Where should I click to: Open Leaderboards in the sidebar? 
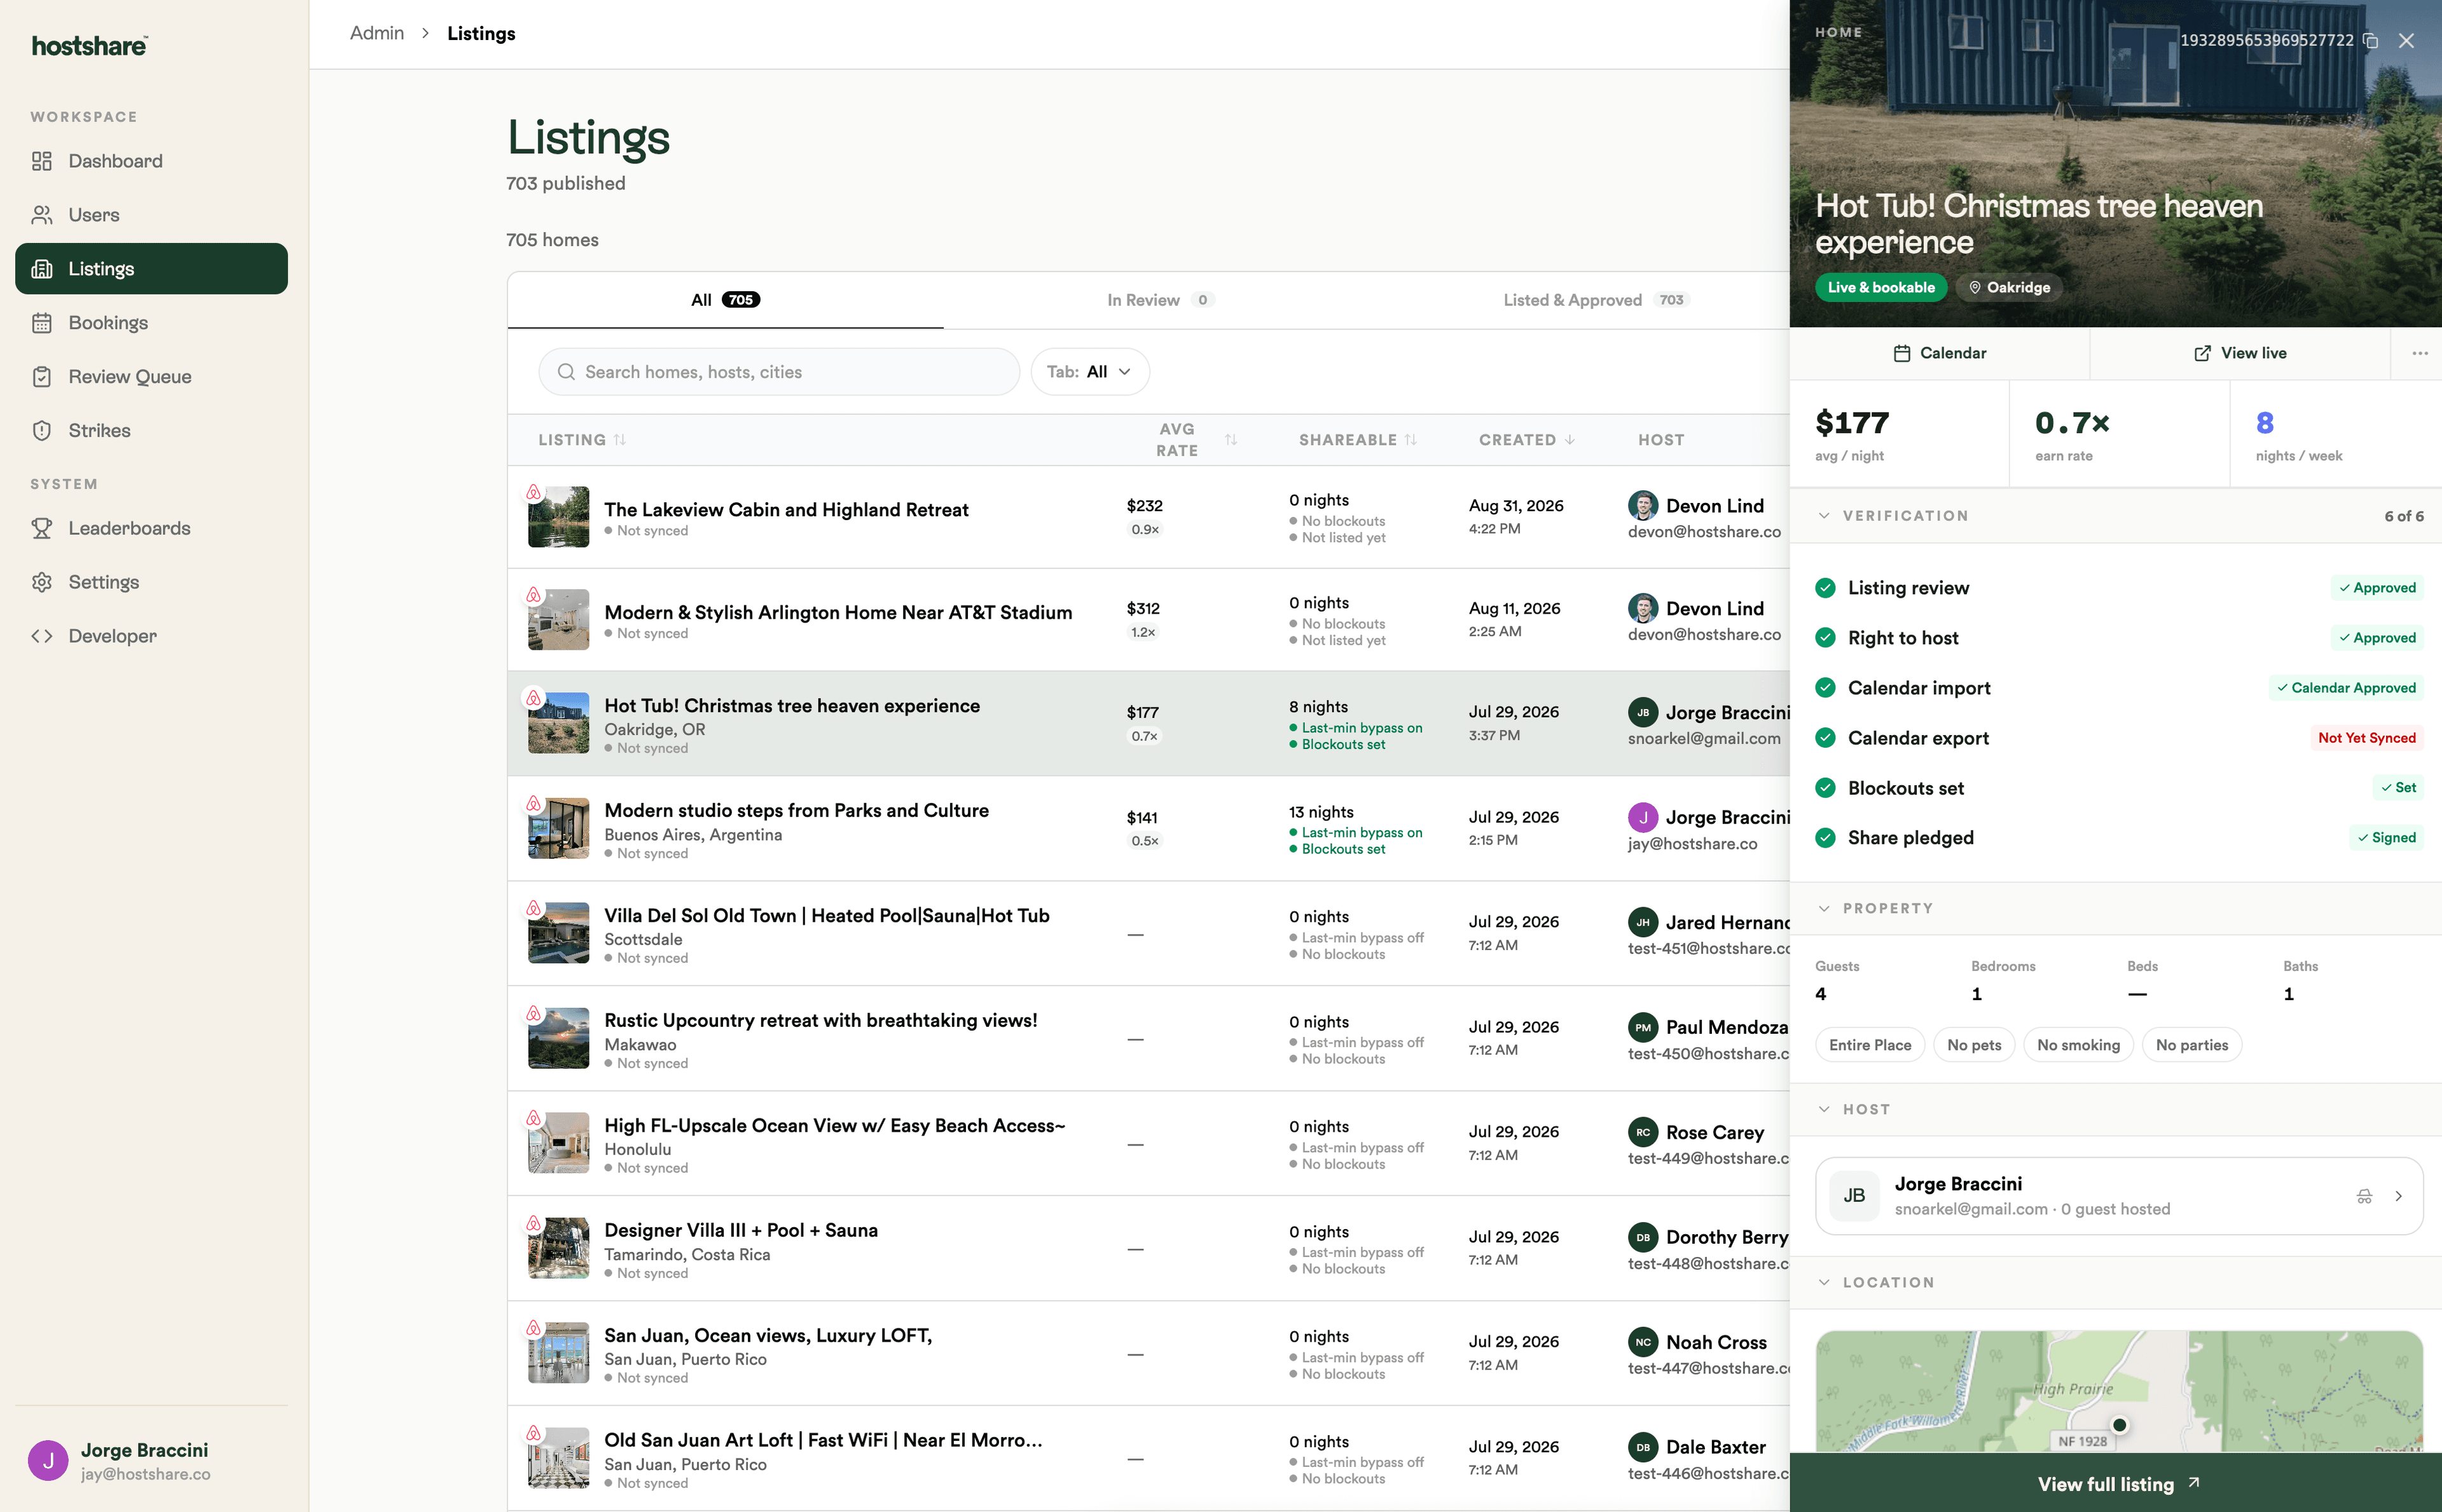tap(151, 528)
